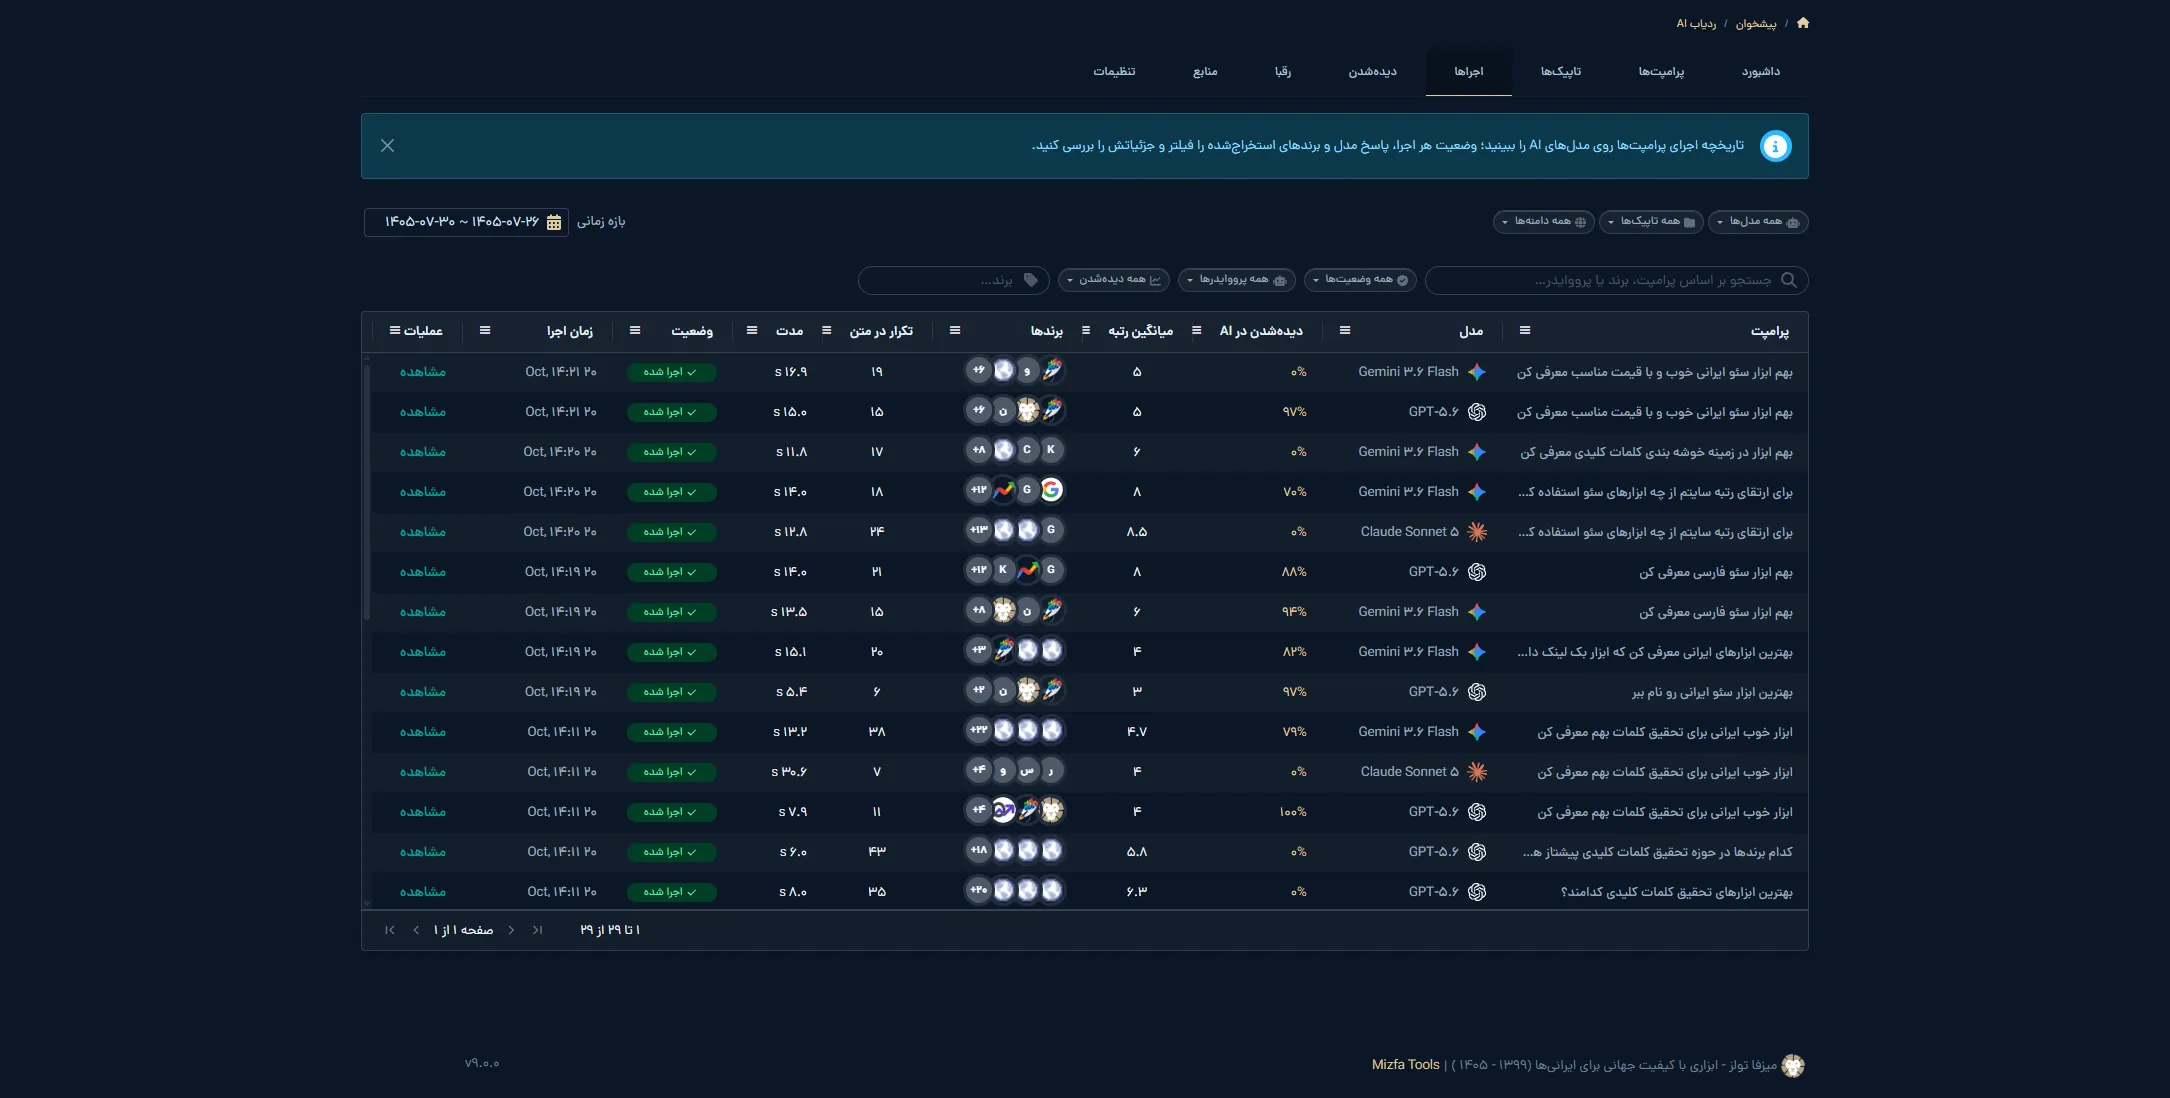Click مشاهده for the 16.9s run row
The height and width of the screenshot is (1098, 2170).
pos(423,372)
